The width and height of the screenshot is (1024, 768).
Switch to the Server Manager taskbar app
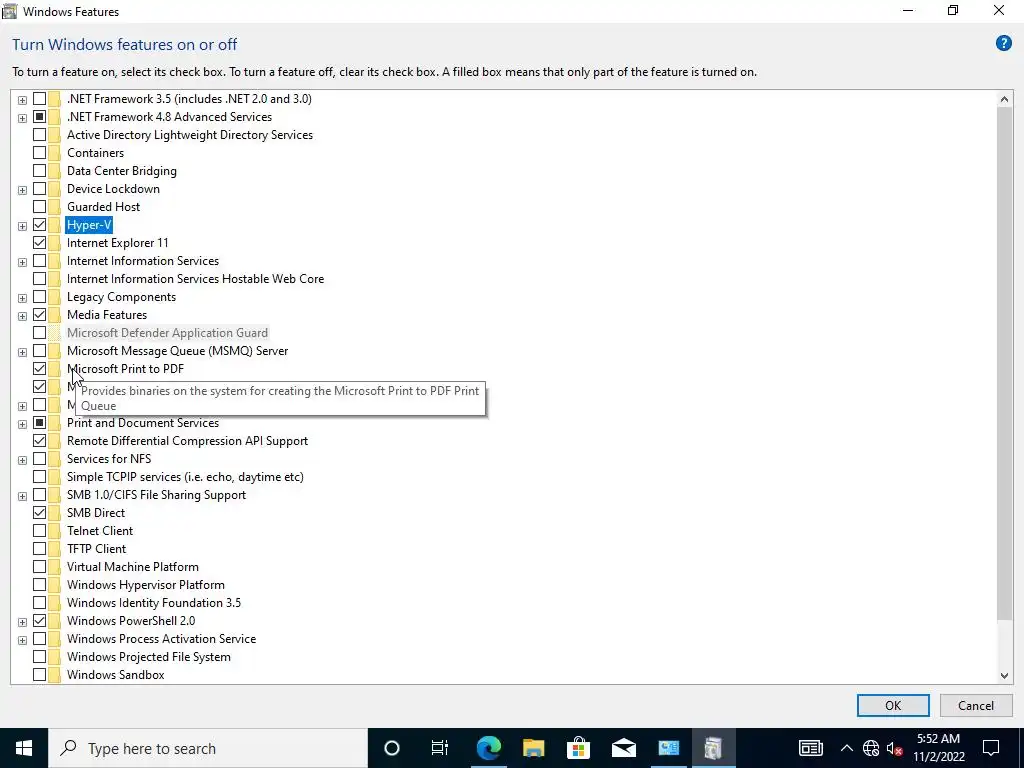(669, 748)
